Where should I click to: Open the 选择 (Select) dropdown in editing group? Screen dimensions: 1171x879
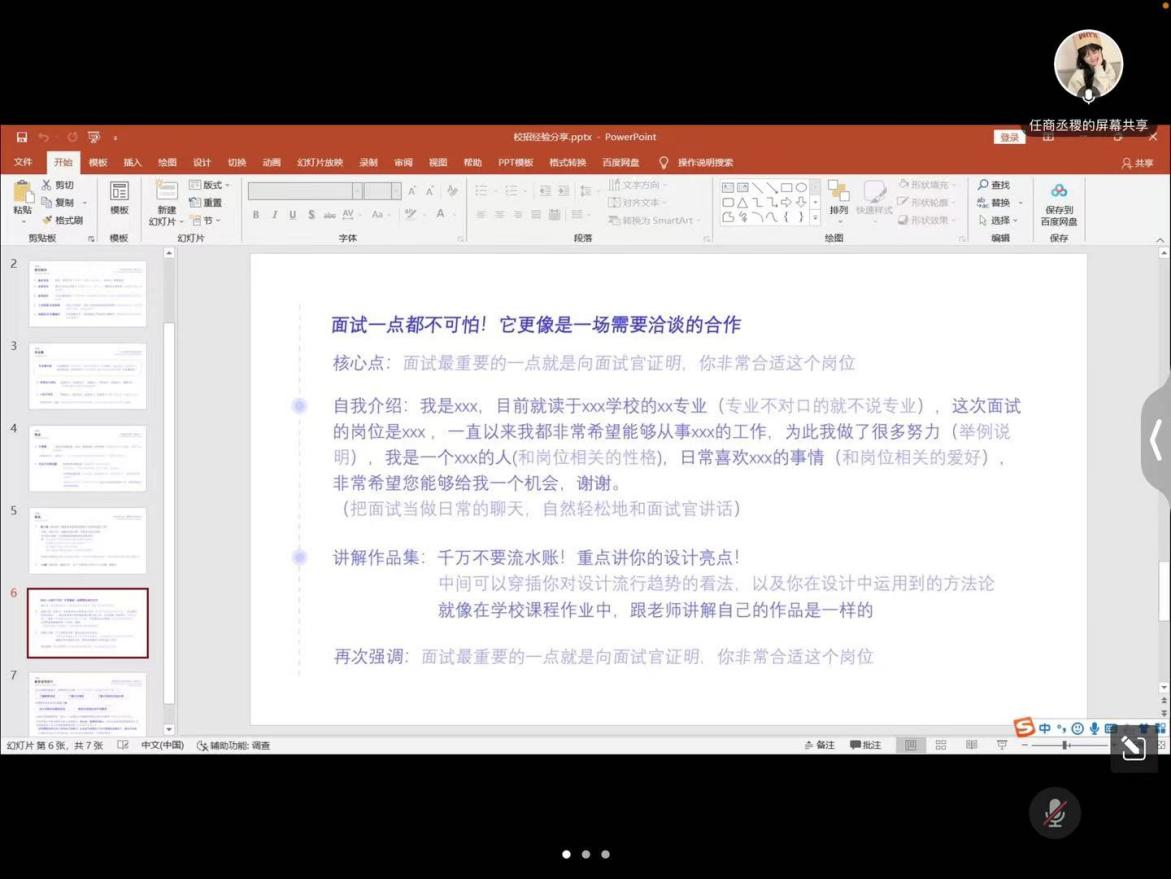point(998,220)
